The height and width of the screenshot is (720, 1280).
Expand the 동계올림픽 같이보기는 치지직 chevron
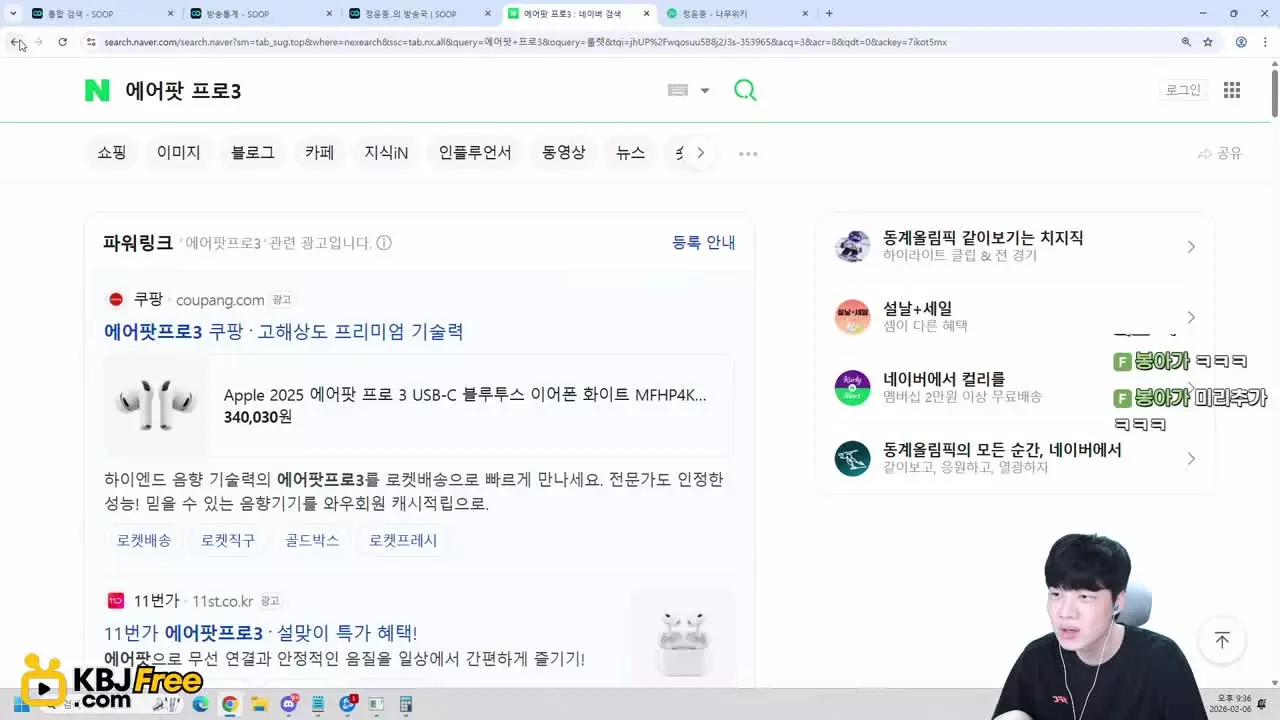coord(1191,247)
